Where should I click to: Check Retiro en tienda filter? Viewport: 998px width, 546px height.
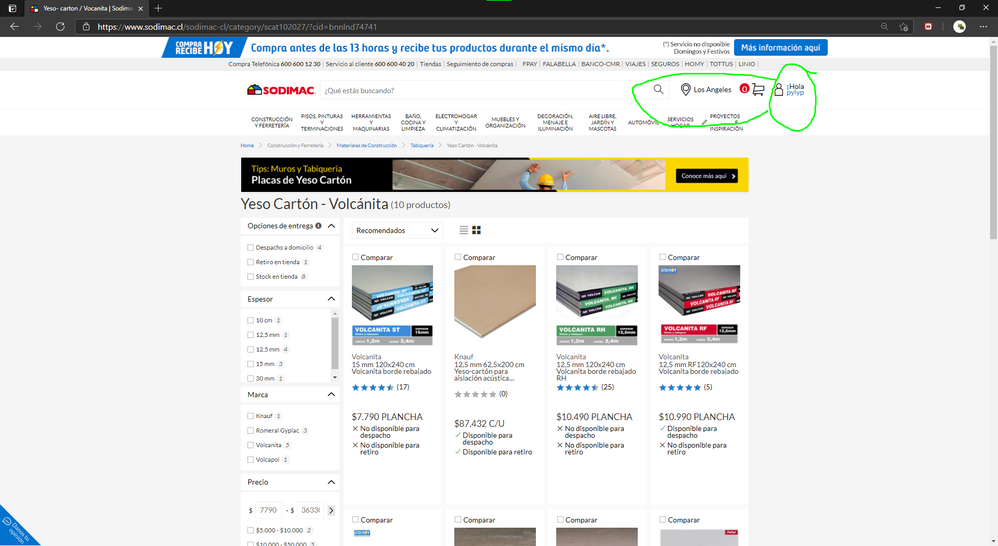(x=250, y=262)
